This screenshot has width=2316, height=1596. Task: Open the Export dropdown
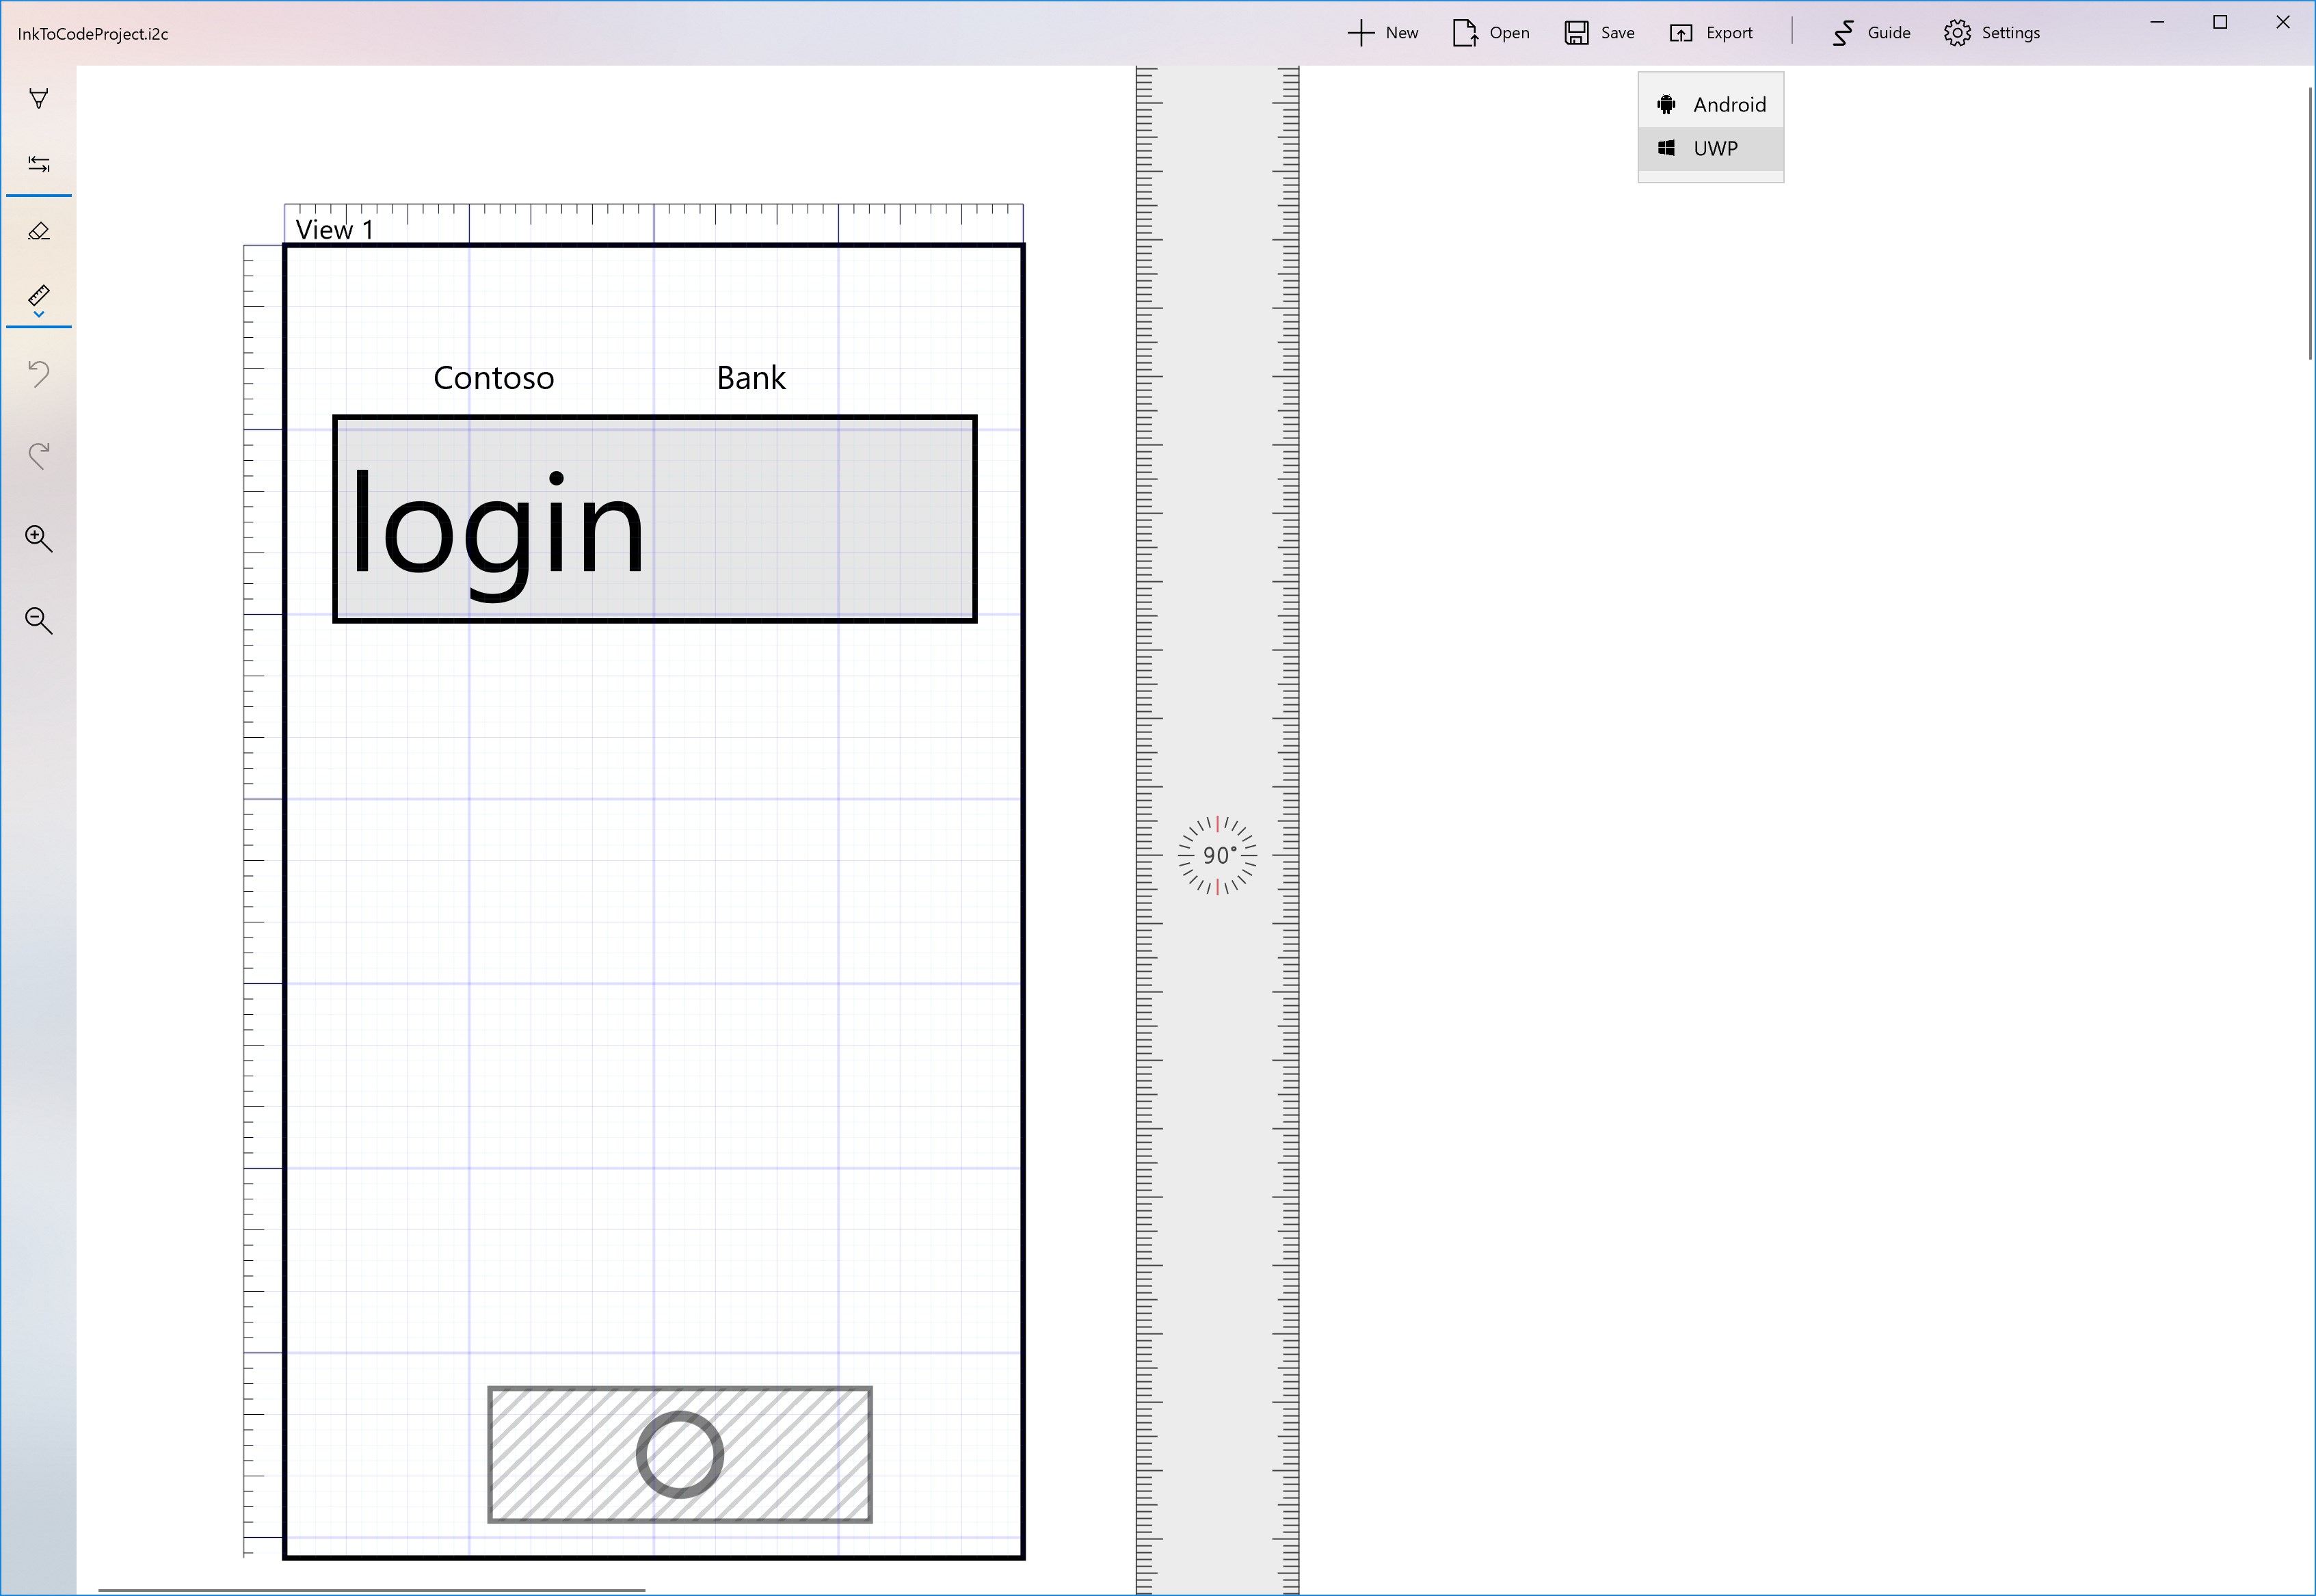point(1711,33)
